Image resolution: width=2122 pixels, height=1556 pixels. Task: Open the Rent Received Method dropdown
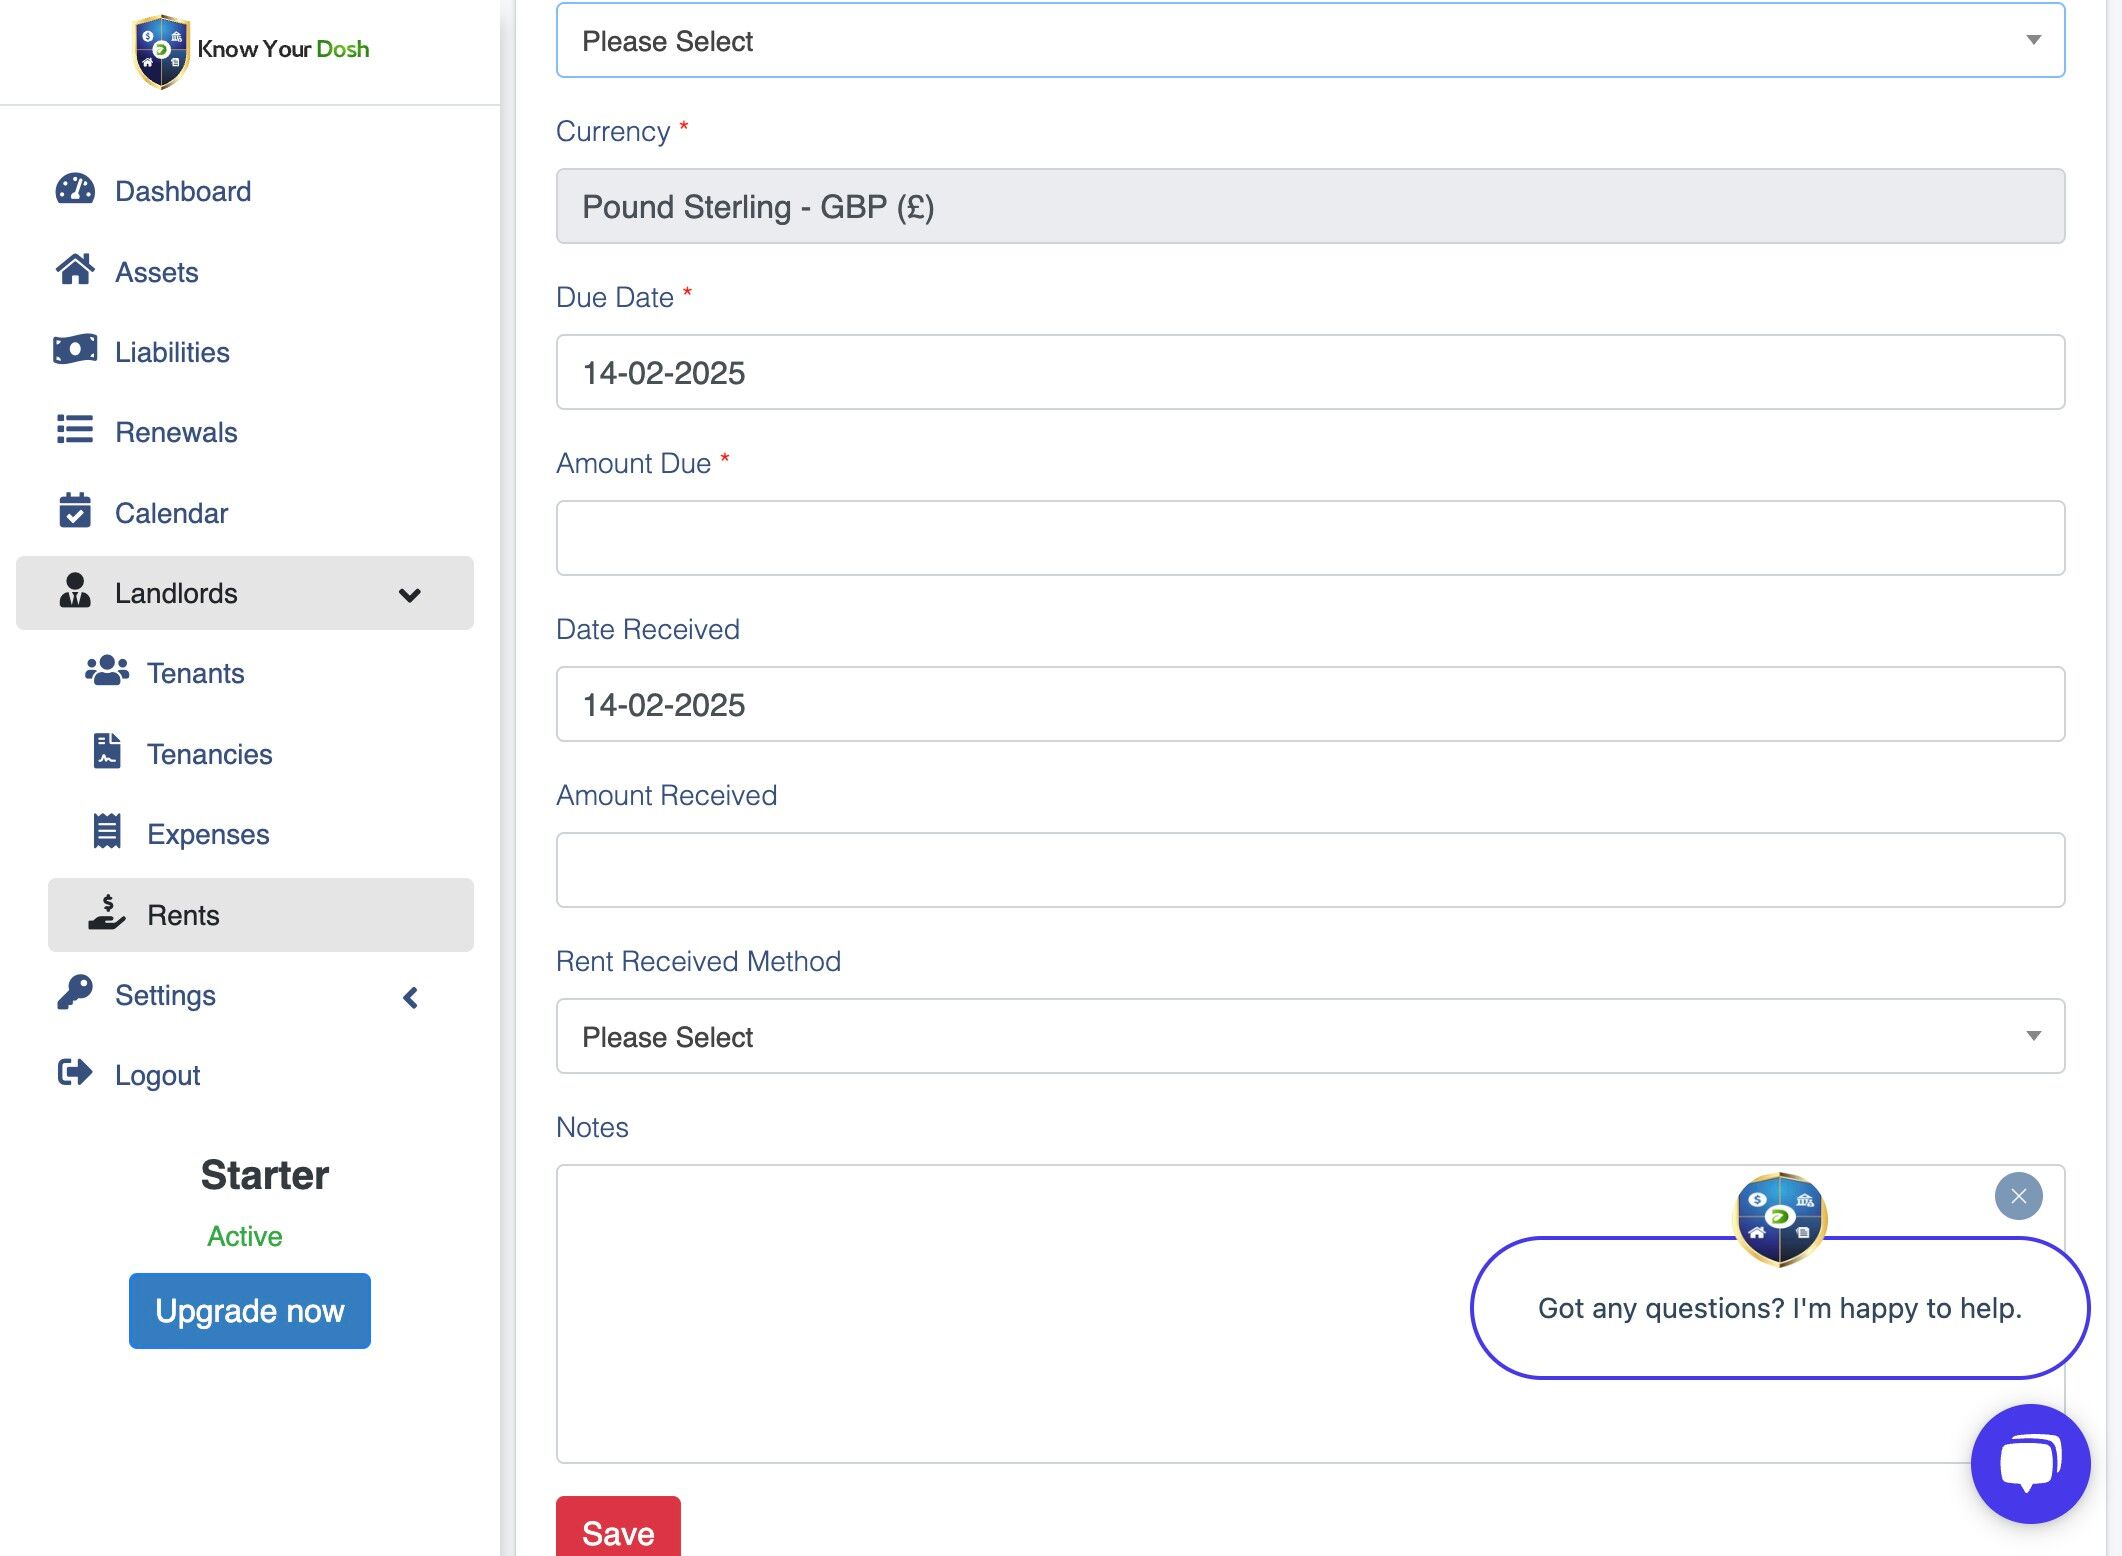[1310, 1036]
